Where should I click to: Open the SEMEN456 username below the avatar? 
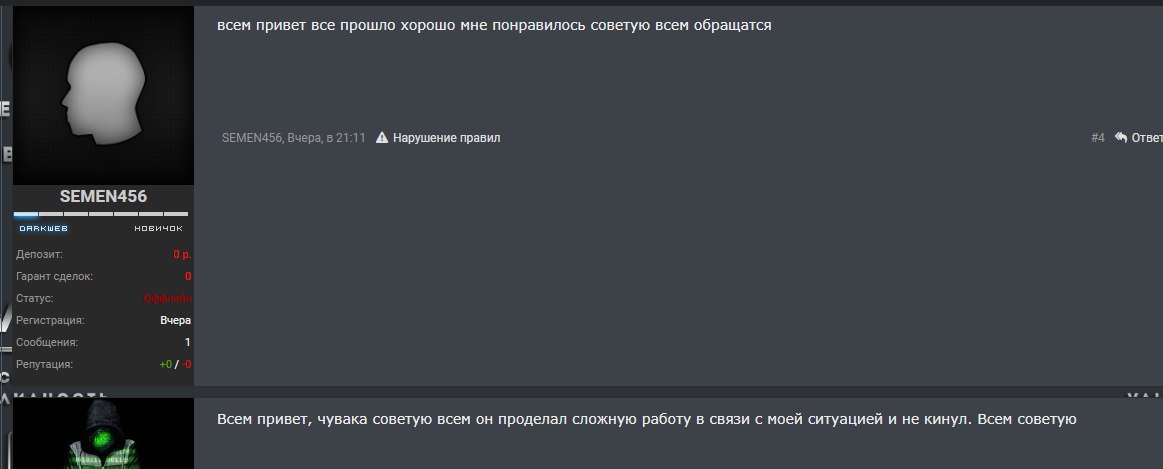104,197
